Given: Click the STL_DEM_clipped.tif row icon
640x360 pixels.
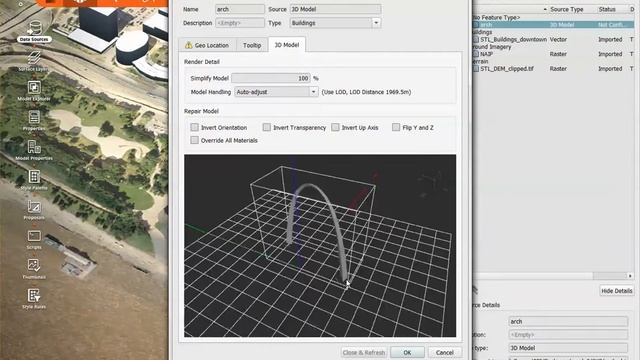Looking at the screenshot, I should point(476,69).
